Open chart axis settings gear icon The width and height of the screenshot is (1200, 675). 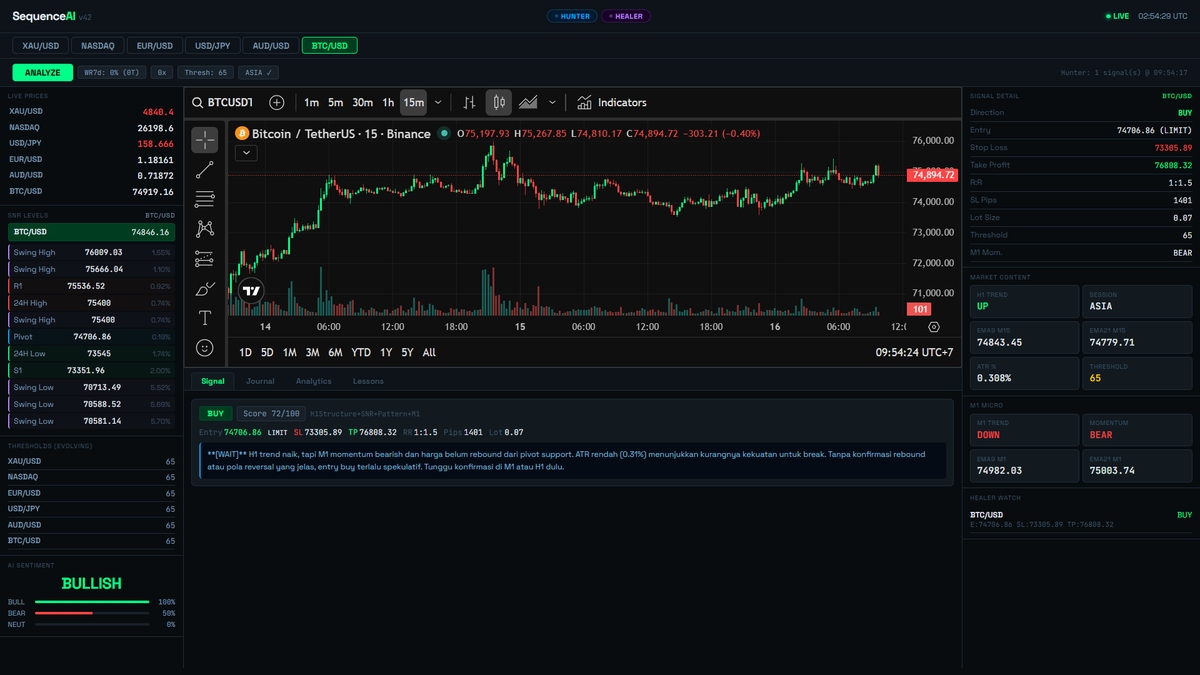934,327
